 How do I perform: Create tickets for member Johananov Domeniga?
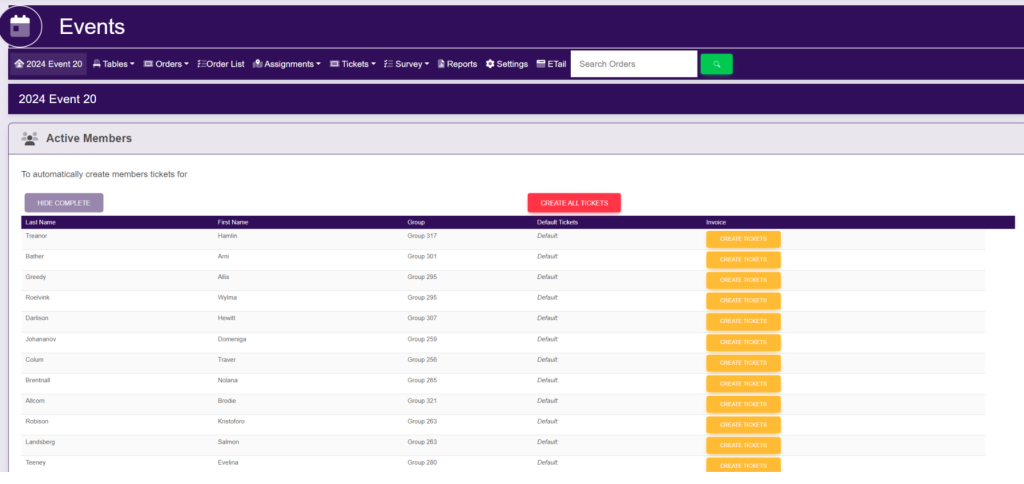coord(743,342)
